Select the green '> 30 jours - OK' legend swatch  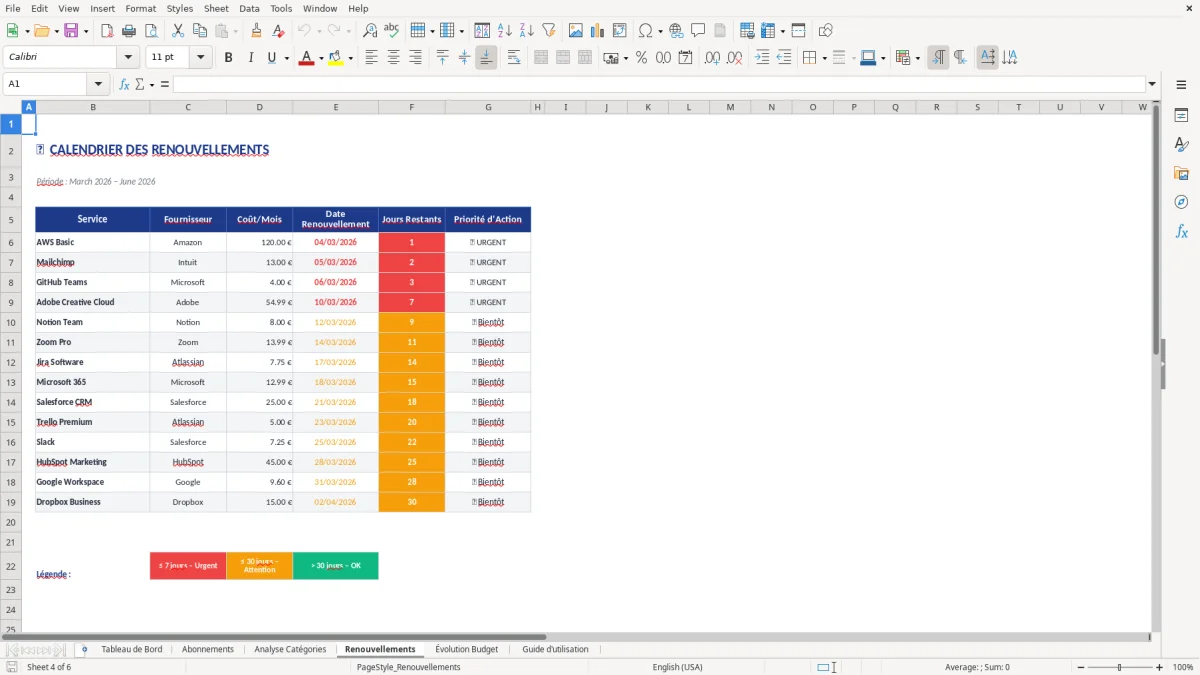[x=335, y=565]
